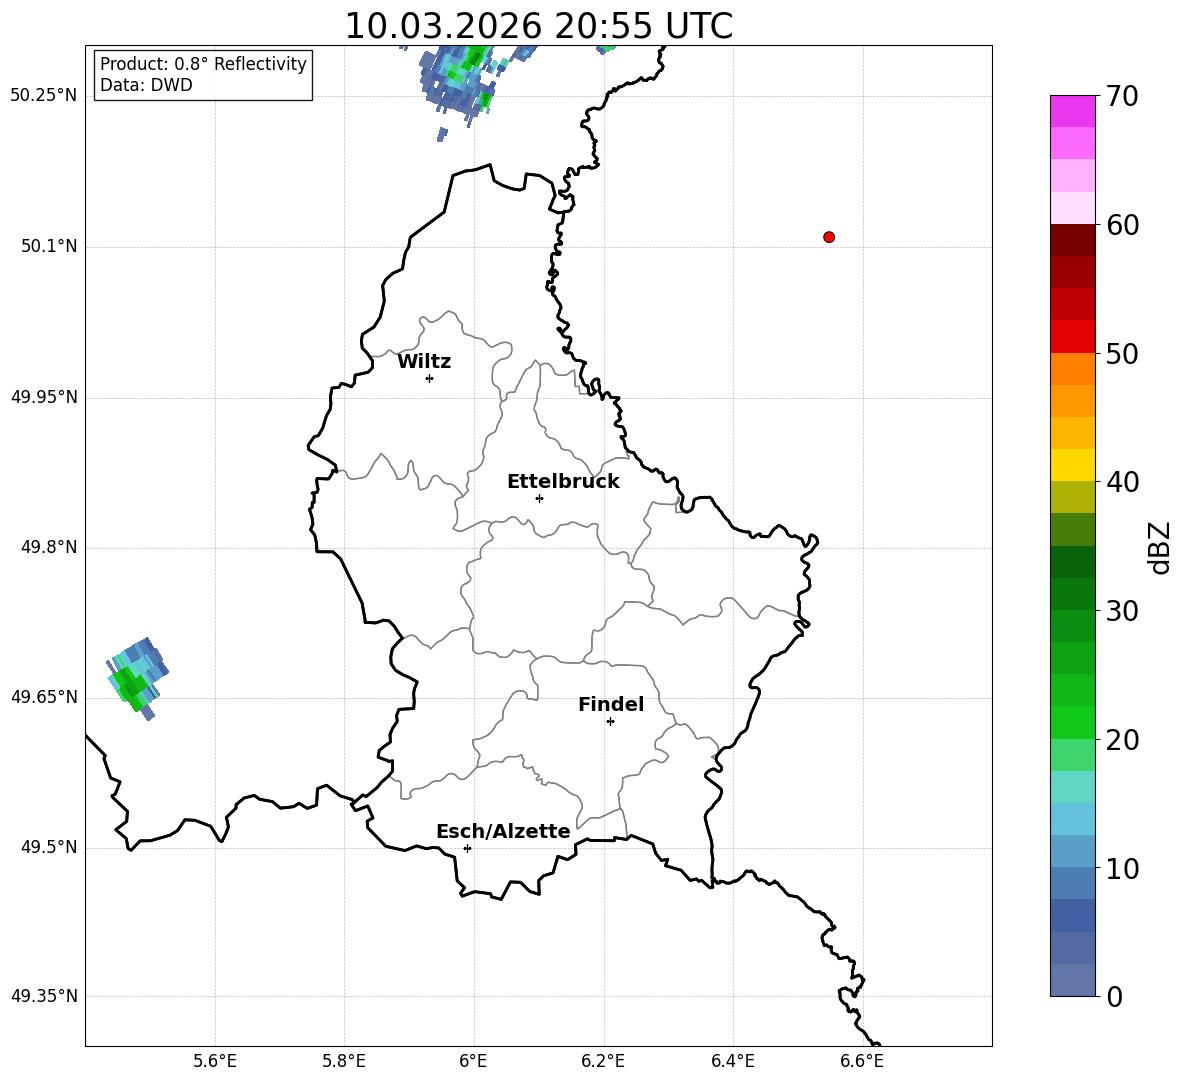1184x1081 pixels.
Task: Click the bright red colorbar swatch above 50
Action: [x=1072, y=337]
